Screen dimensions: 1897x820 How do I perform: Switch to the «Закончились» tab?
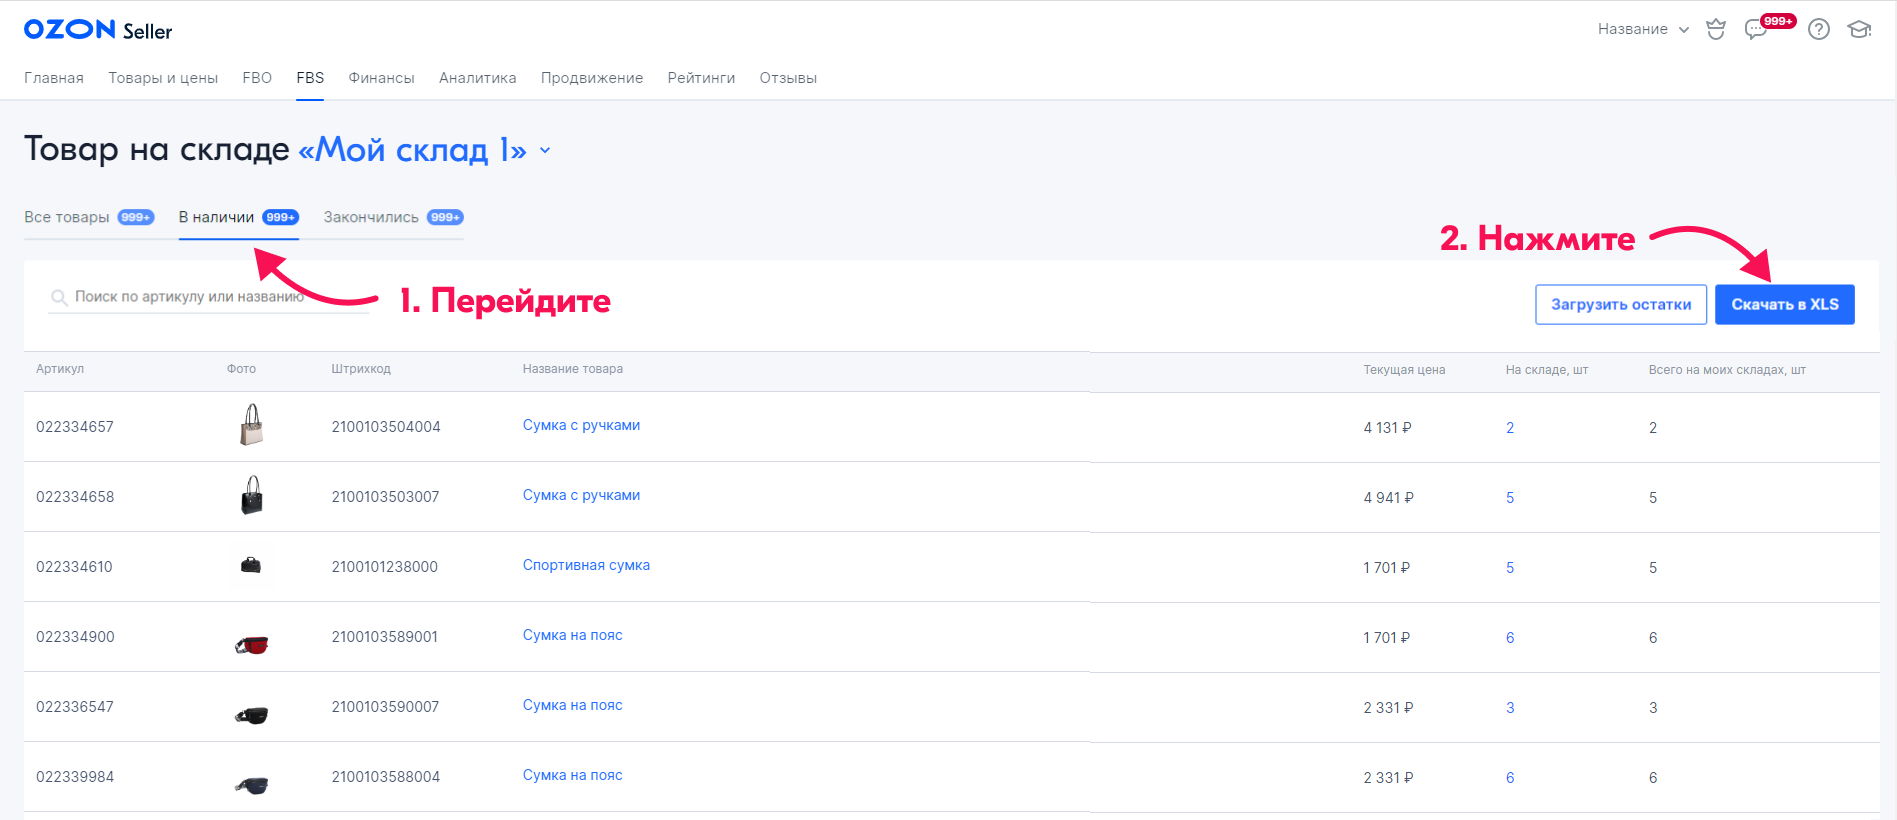tap(392, 217)
